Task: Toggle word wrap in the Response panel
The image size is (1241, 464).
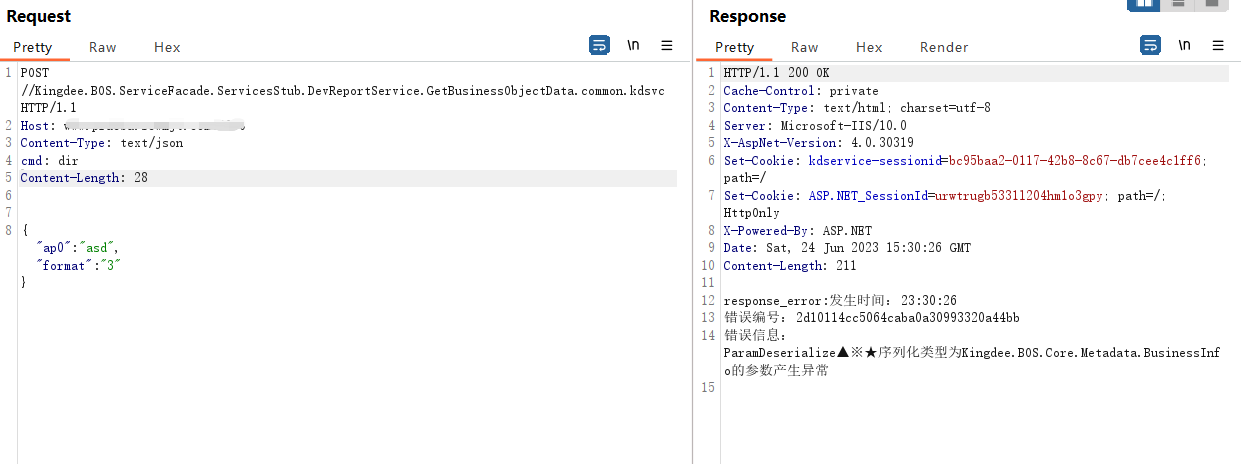Action: [x=1151, y=45]
